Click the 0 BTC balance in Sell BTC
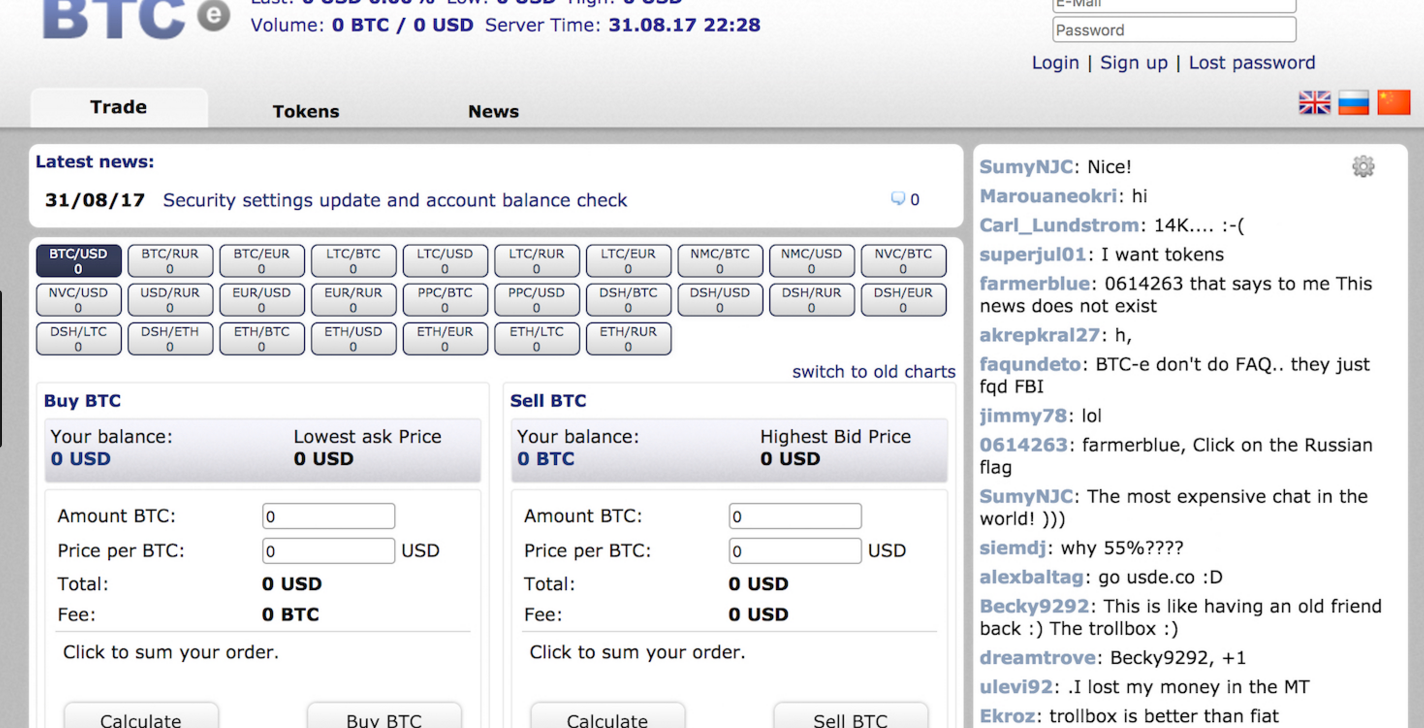 coord(546,459)
